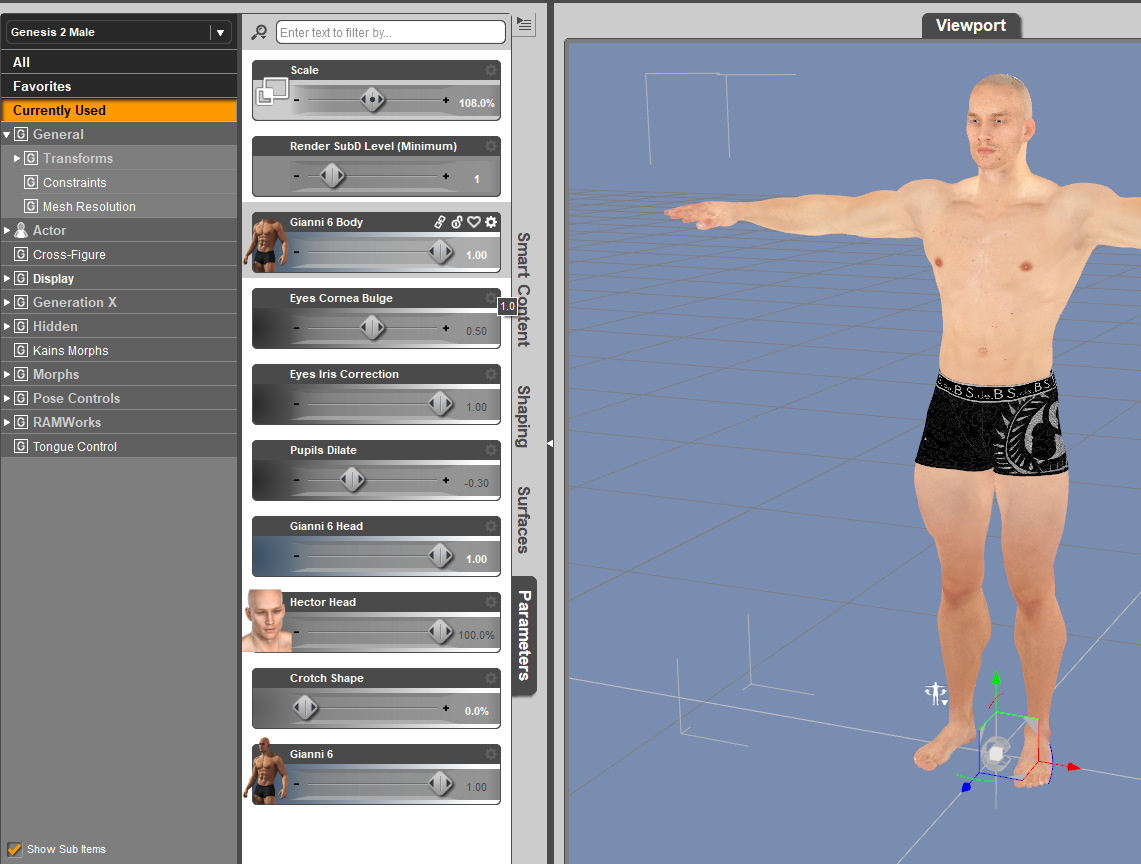Open gear for Hector Head
Image resolution: width=1141 pixels, height=864 pixels.
[491, 602]
